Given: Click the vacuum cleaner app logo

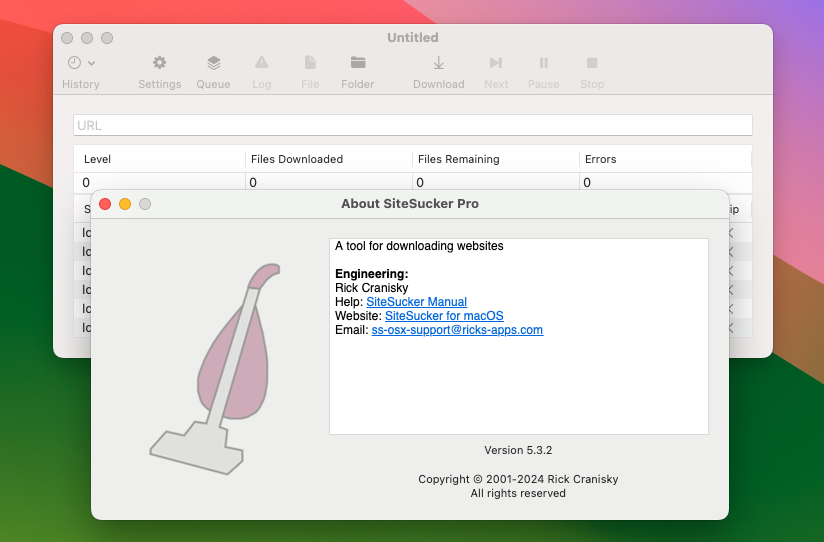Looking at the screenshot, I should coord(215,369).
